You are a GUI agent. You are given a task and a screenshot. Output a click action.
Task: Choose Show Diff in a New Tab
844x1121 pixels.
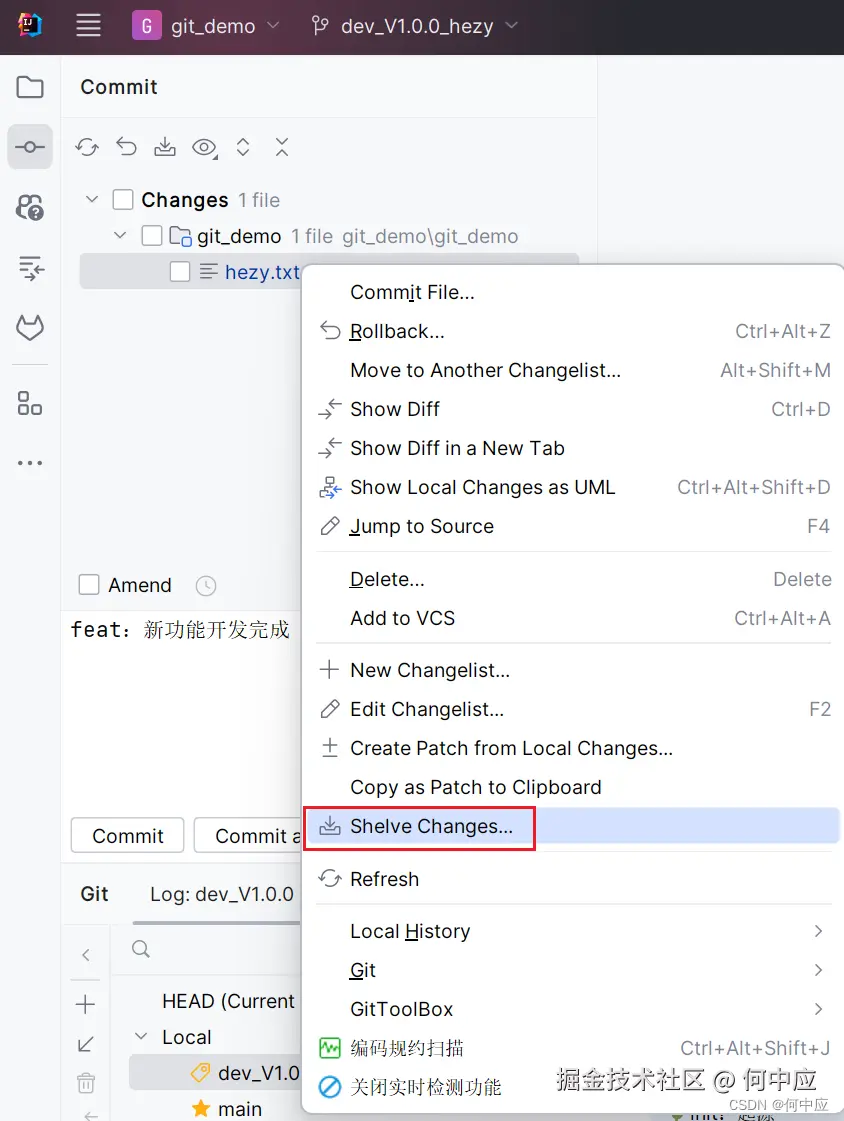pyautogui.click(x=574, y=448)
